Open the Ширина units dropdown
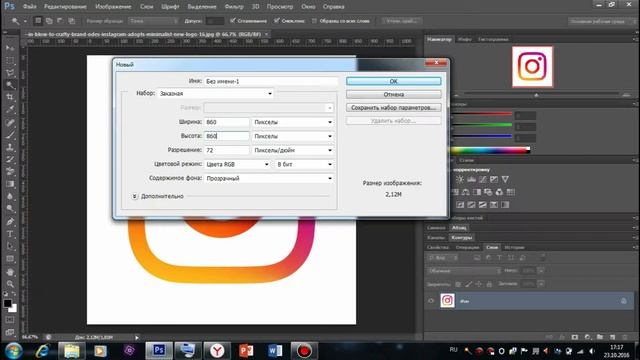 pos(293,122)
